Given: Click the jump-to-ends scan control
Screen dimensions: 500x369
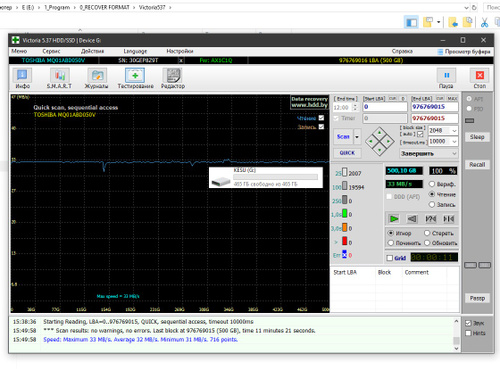Looking at the screenshot, I should coord(449,219).
